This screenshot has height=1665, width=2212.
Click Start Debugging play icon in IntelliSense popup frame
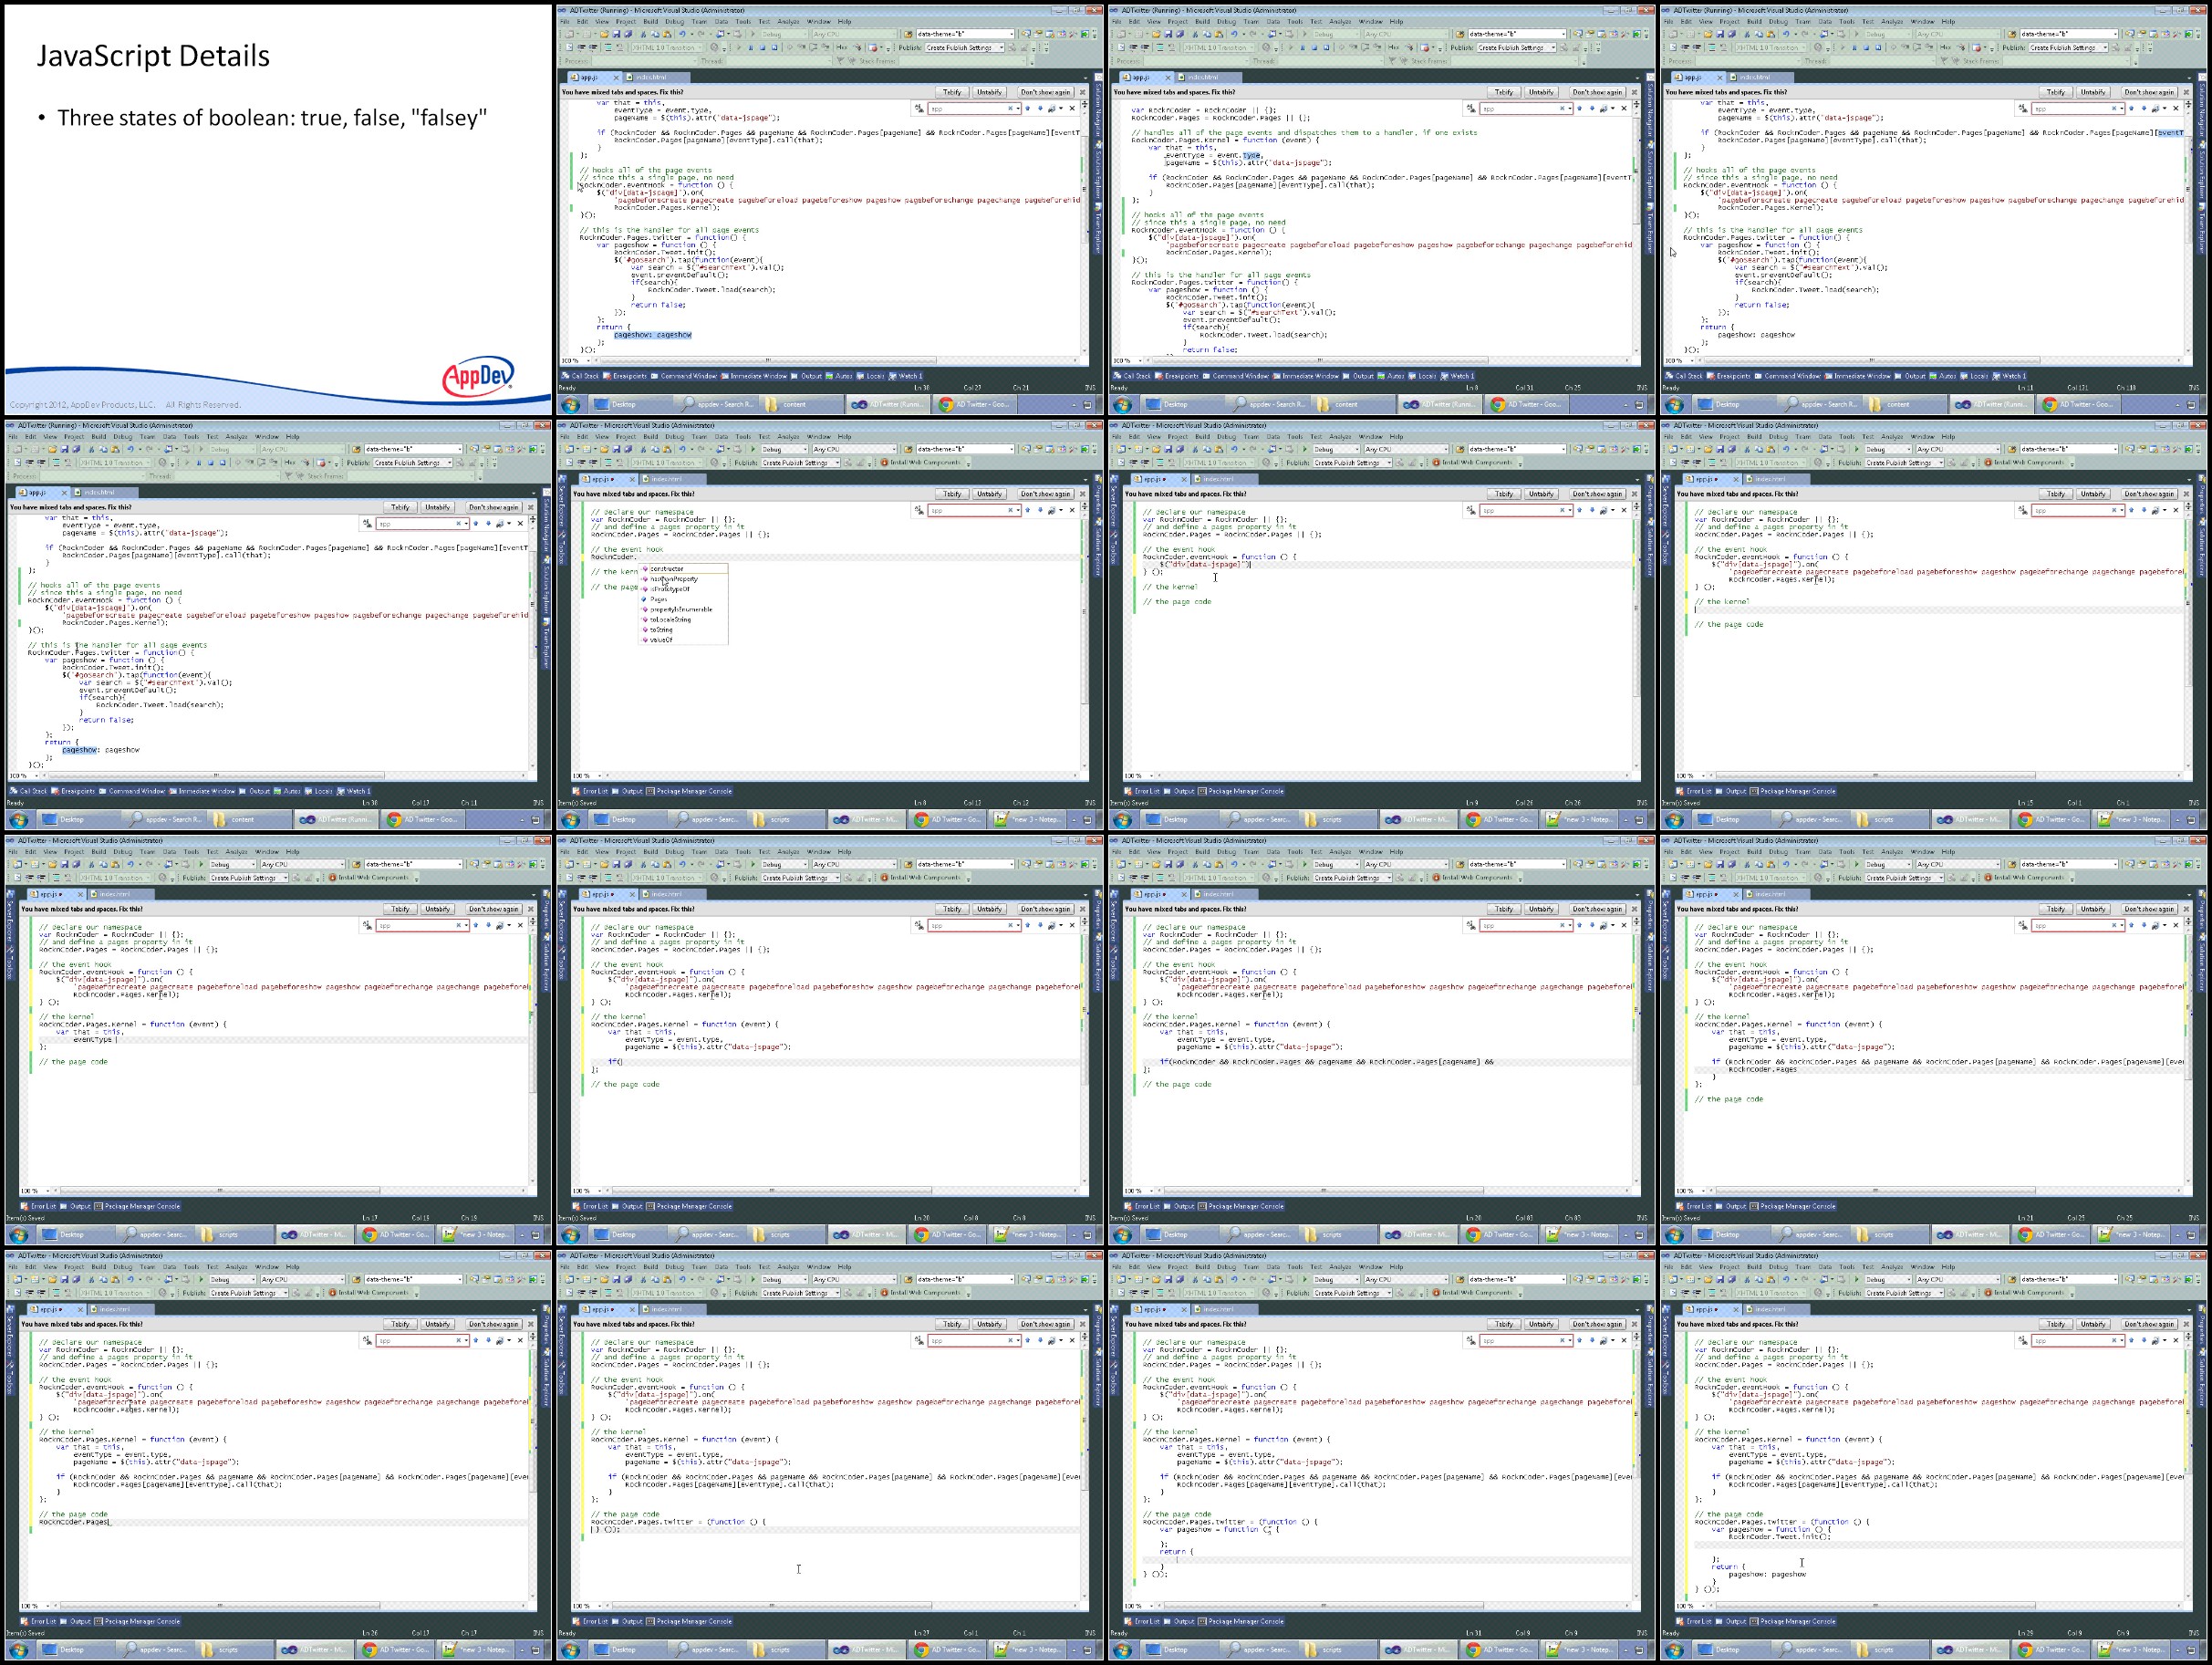click(754, 450)
